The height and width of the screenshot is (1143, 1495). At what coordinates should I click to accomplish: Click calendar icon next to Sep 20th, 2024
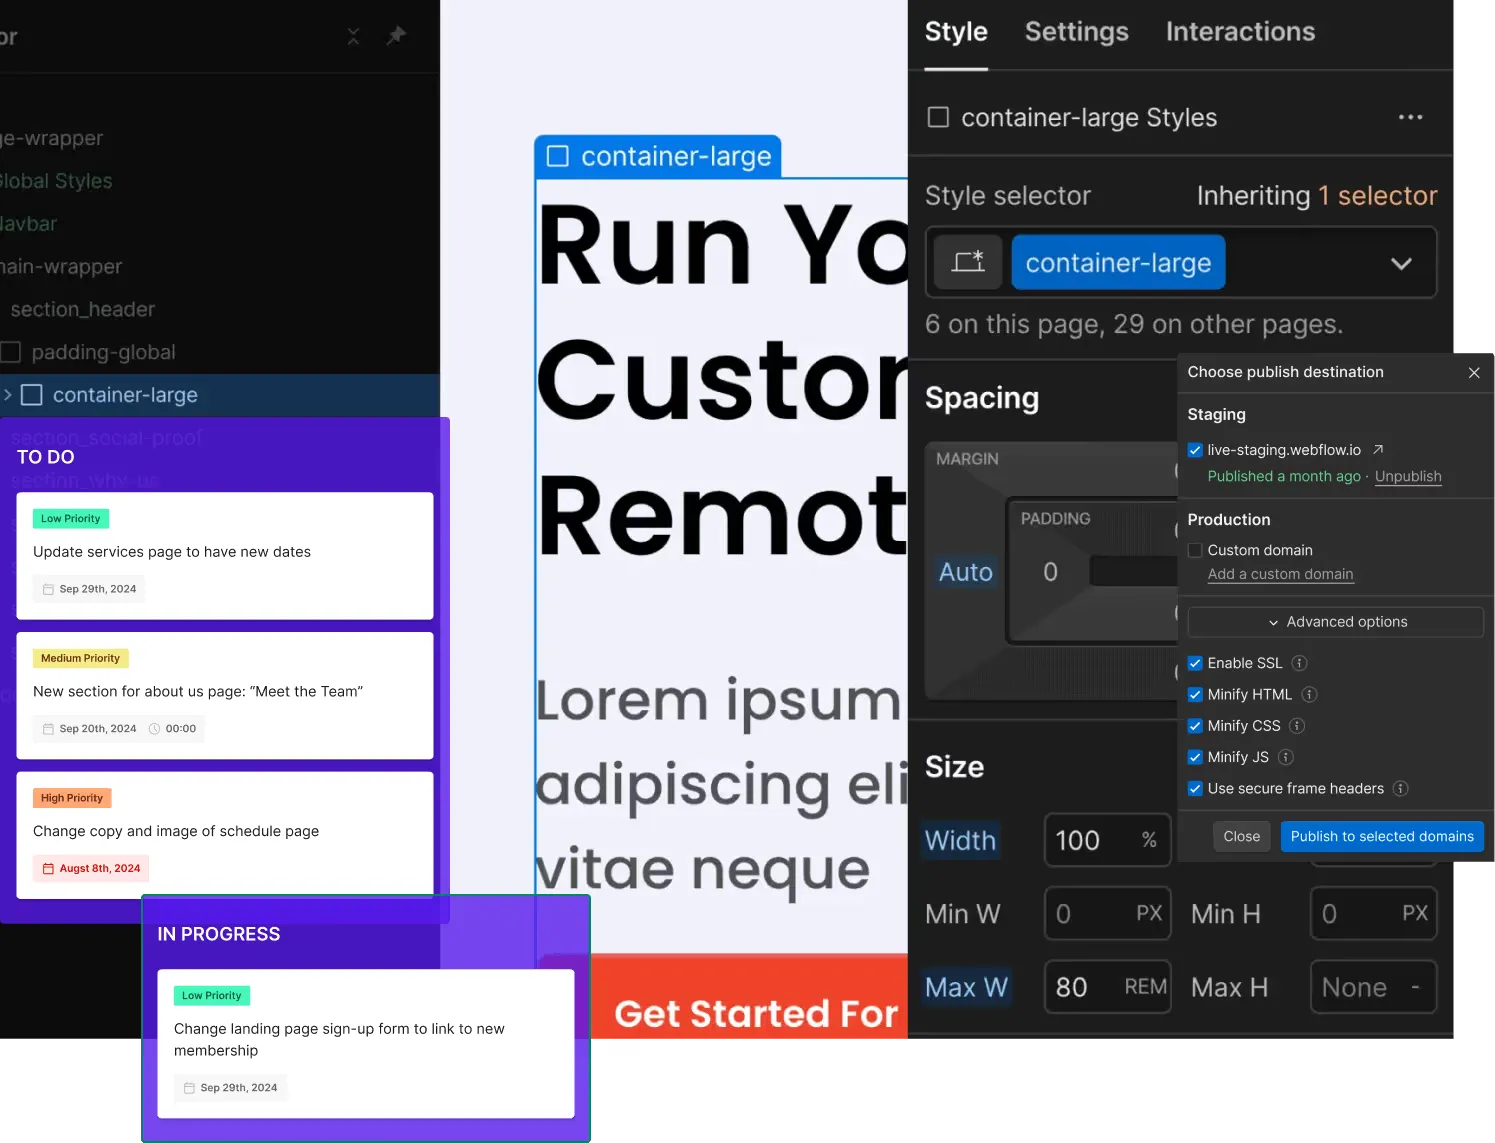pyautogui.click(x=48, y=729)
